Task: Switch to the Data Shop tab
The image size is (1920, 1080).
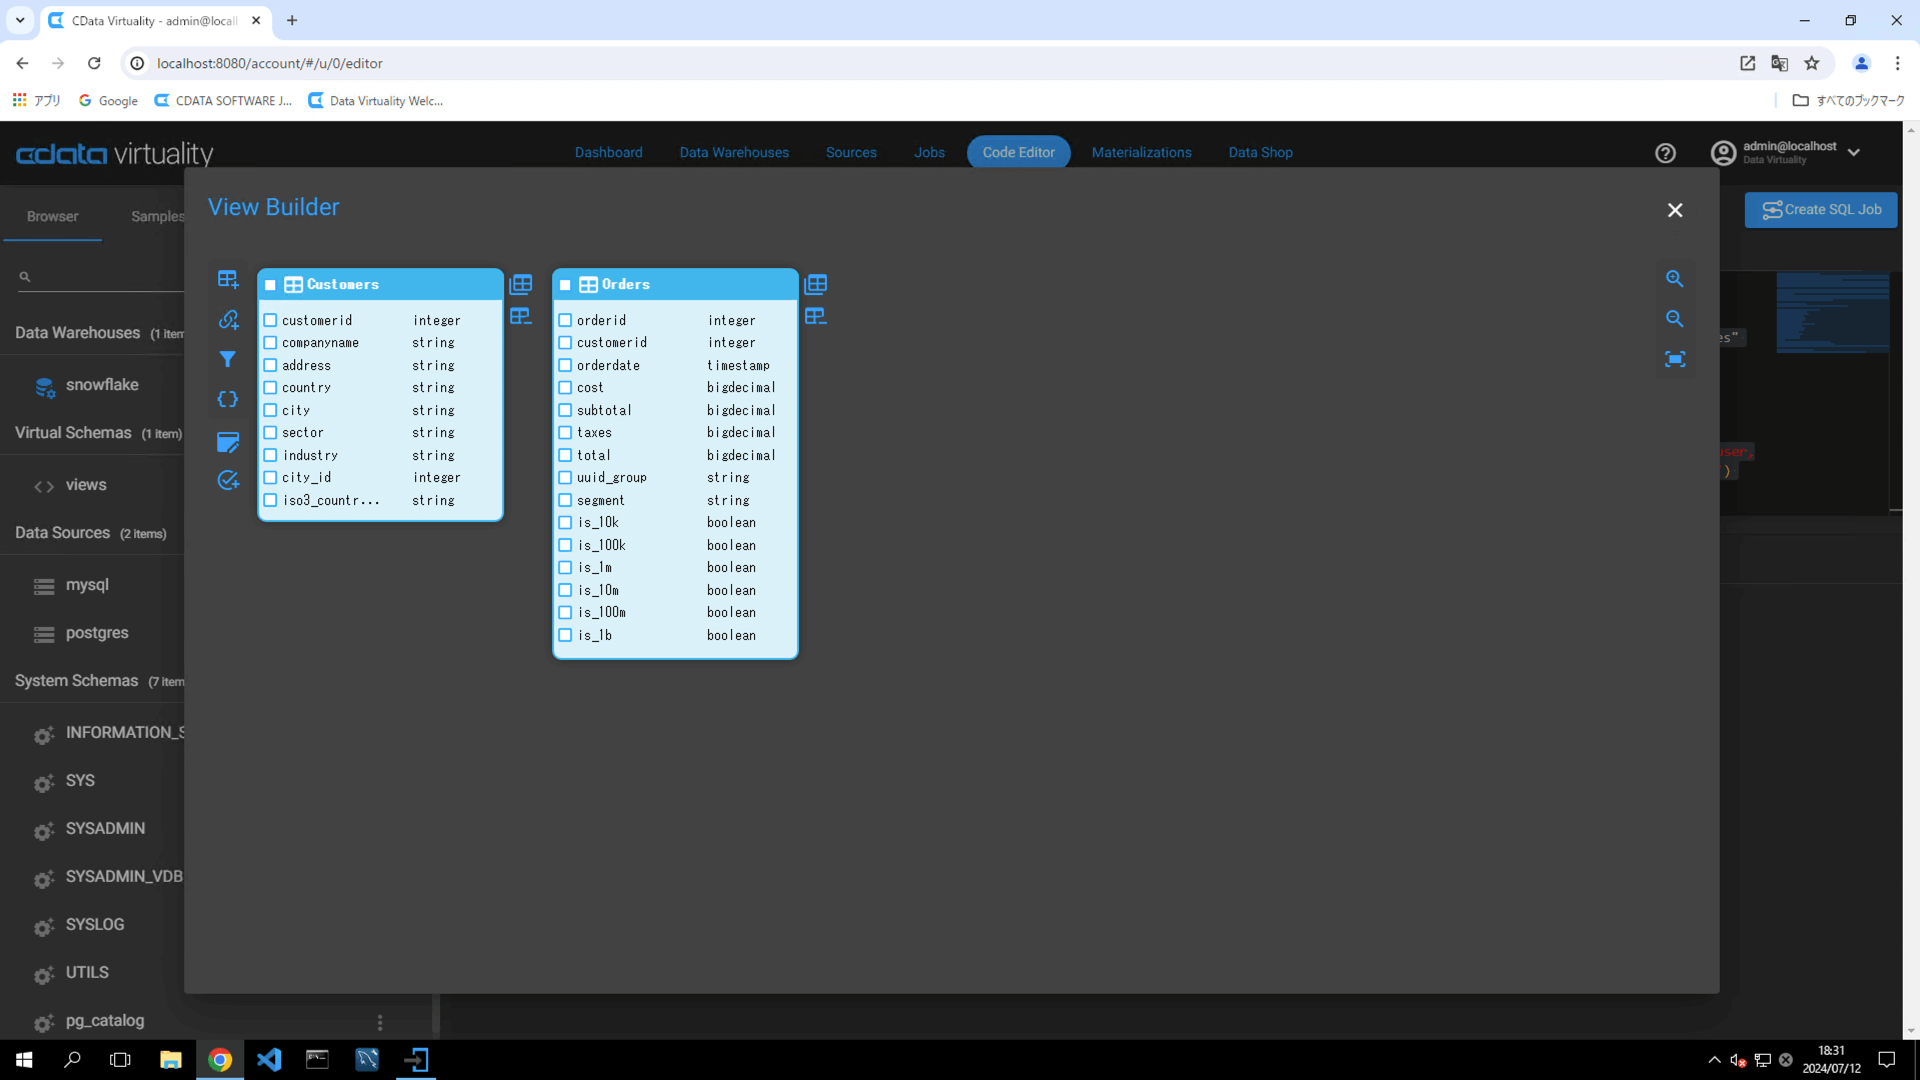Action: coord(1260,153)
